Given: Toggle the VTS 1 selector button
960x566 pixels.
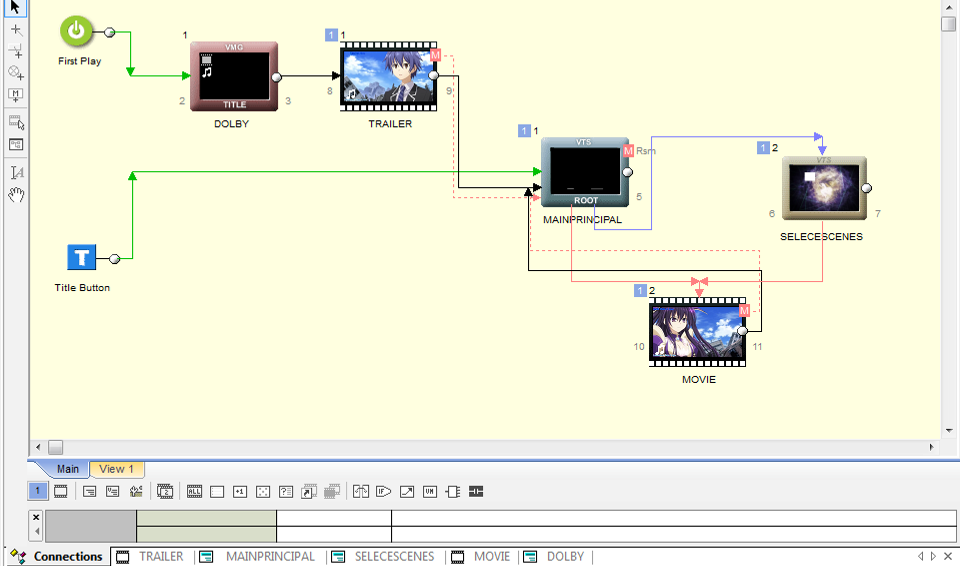Looking at the screenshot, I should point(37,491).
